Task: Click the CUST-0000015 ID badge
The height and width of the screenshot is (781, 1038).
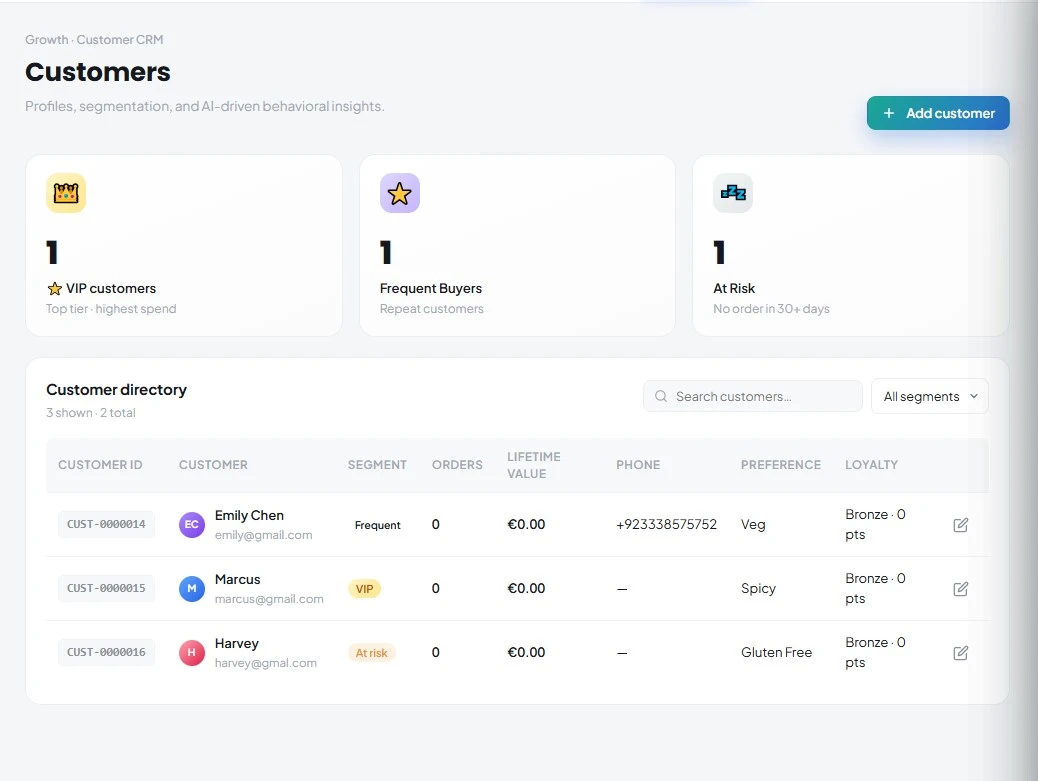Action: (x=106, y=588)
